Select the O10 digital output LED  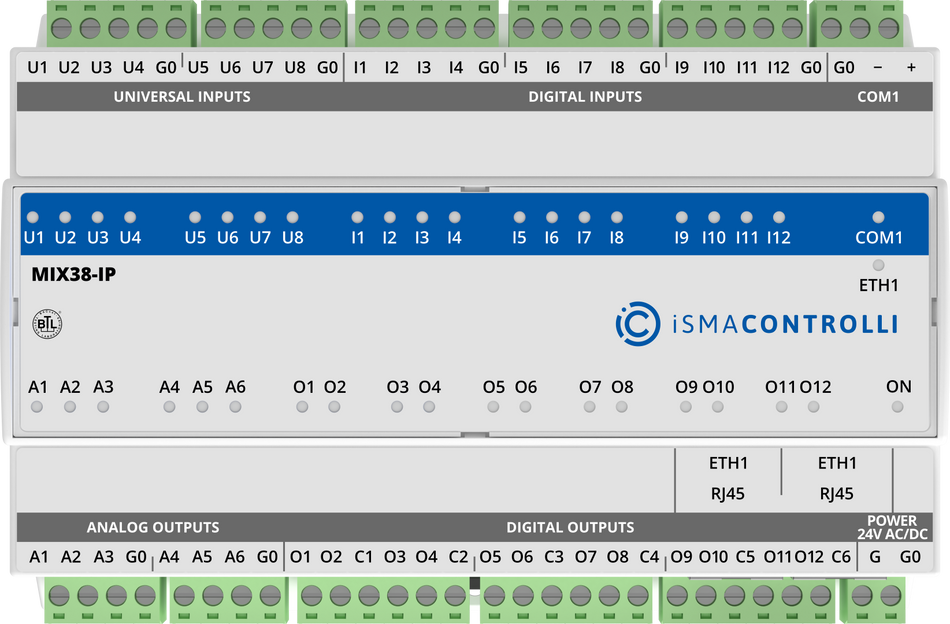(x=718, y=407)
